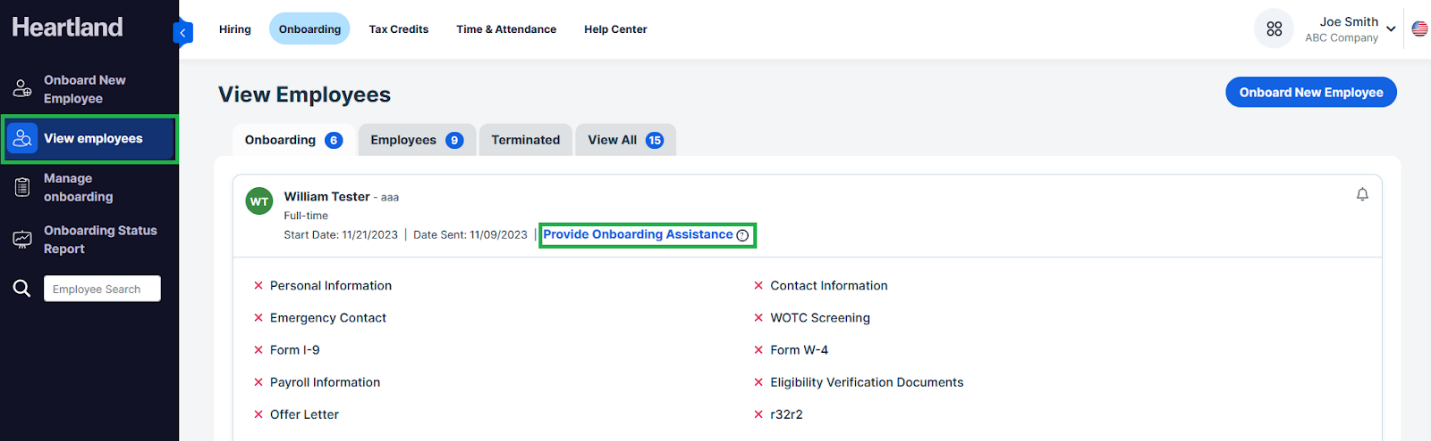Click the View employees sidebar icon
1431x441 pixels.
click(22, 139)
